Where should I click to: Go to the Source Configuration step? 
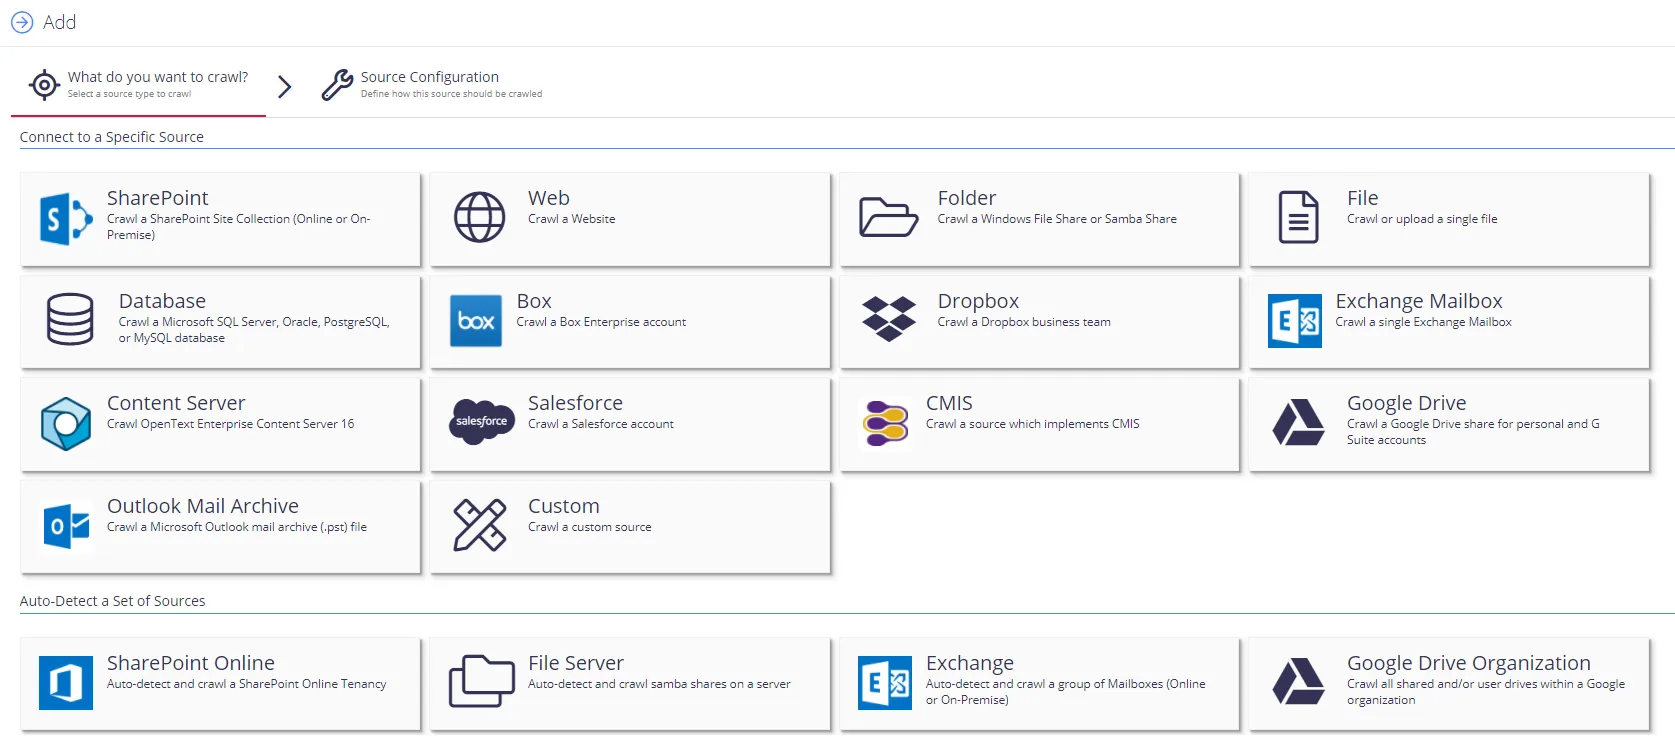[432, 85]
